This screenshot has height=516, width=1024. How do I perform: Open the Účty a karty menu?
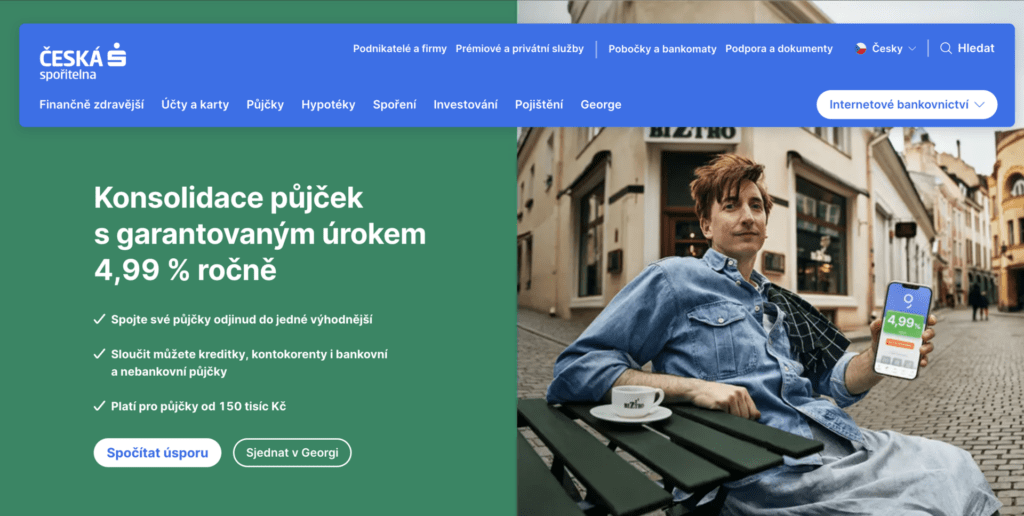(195, 105)
